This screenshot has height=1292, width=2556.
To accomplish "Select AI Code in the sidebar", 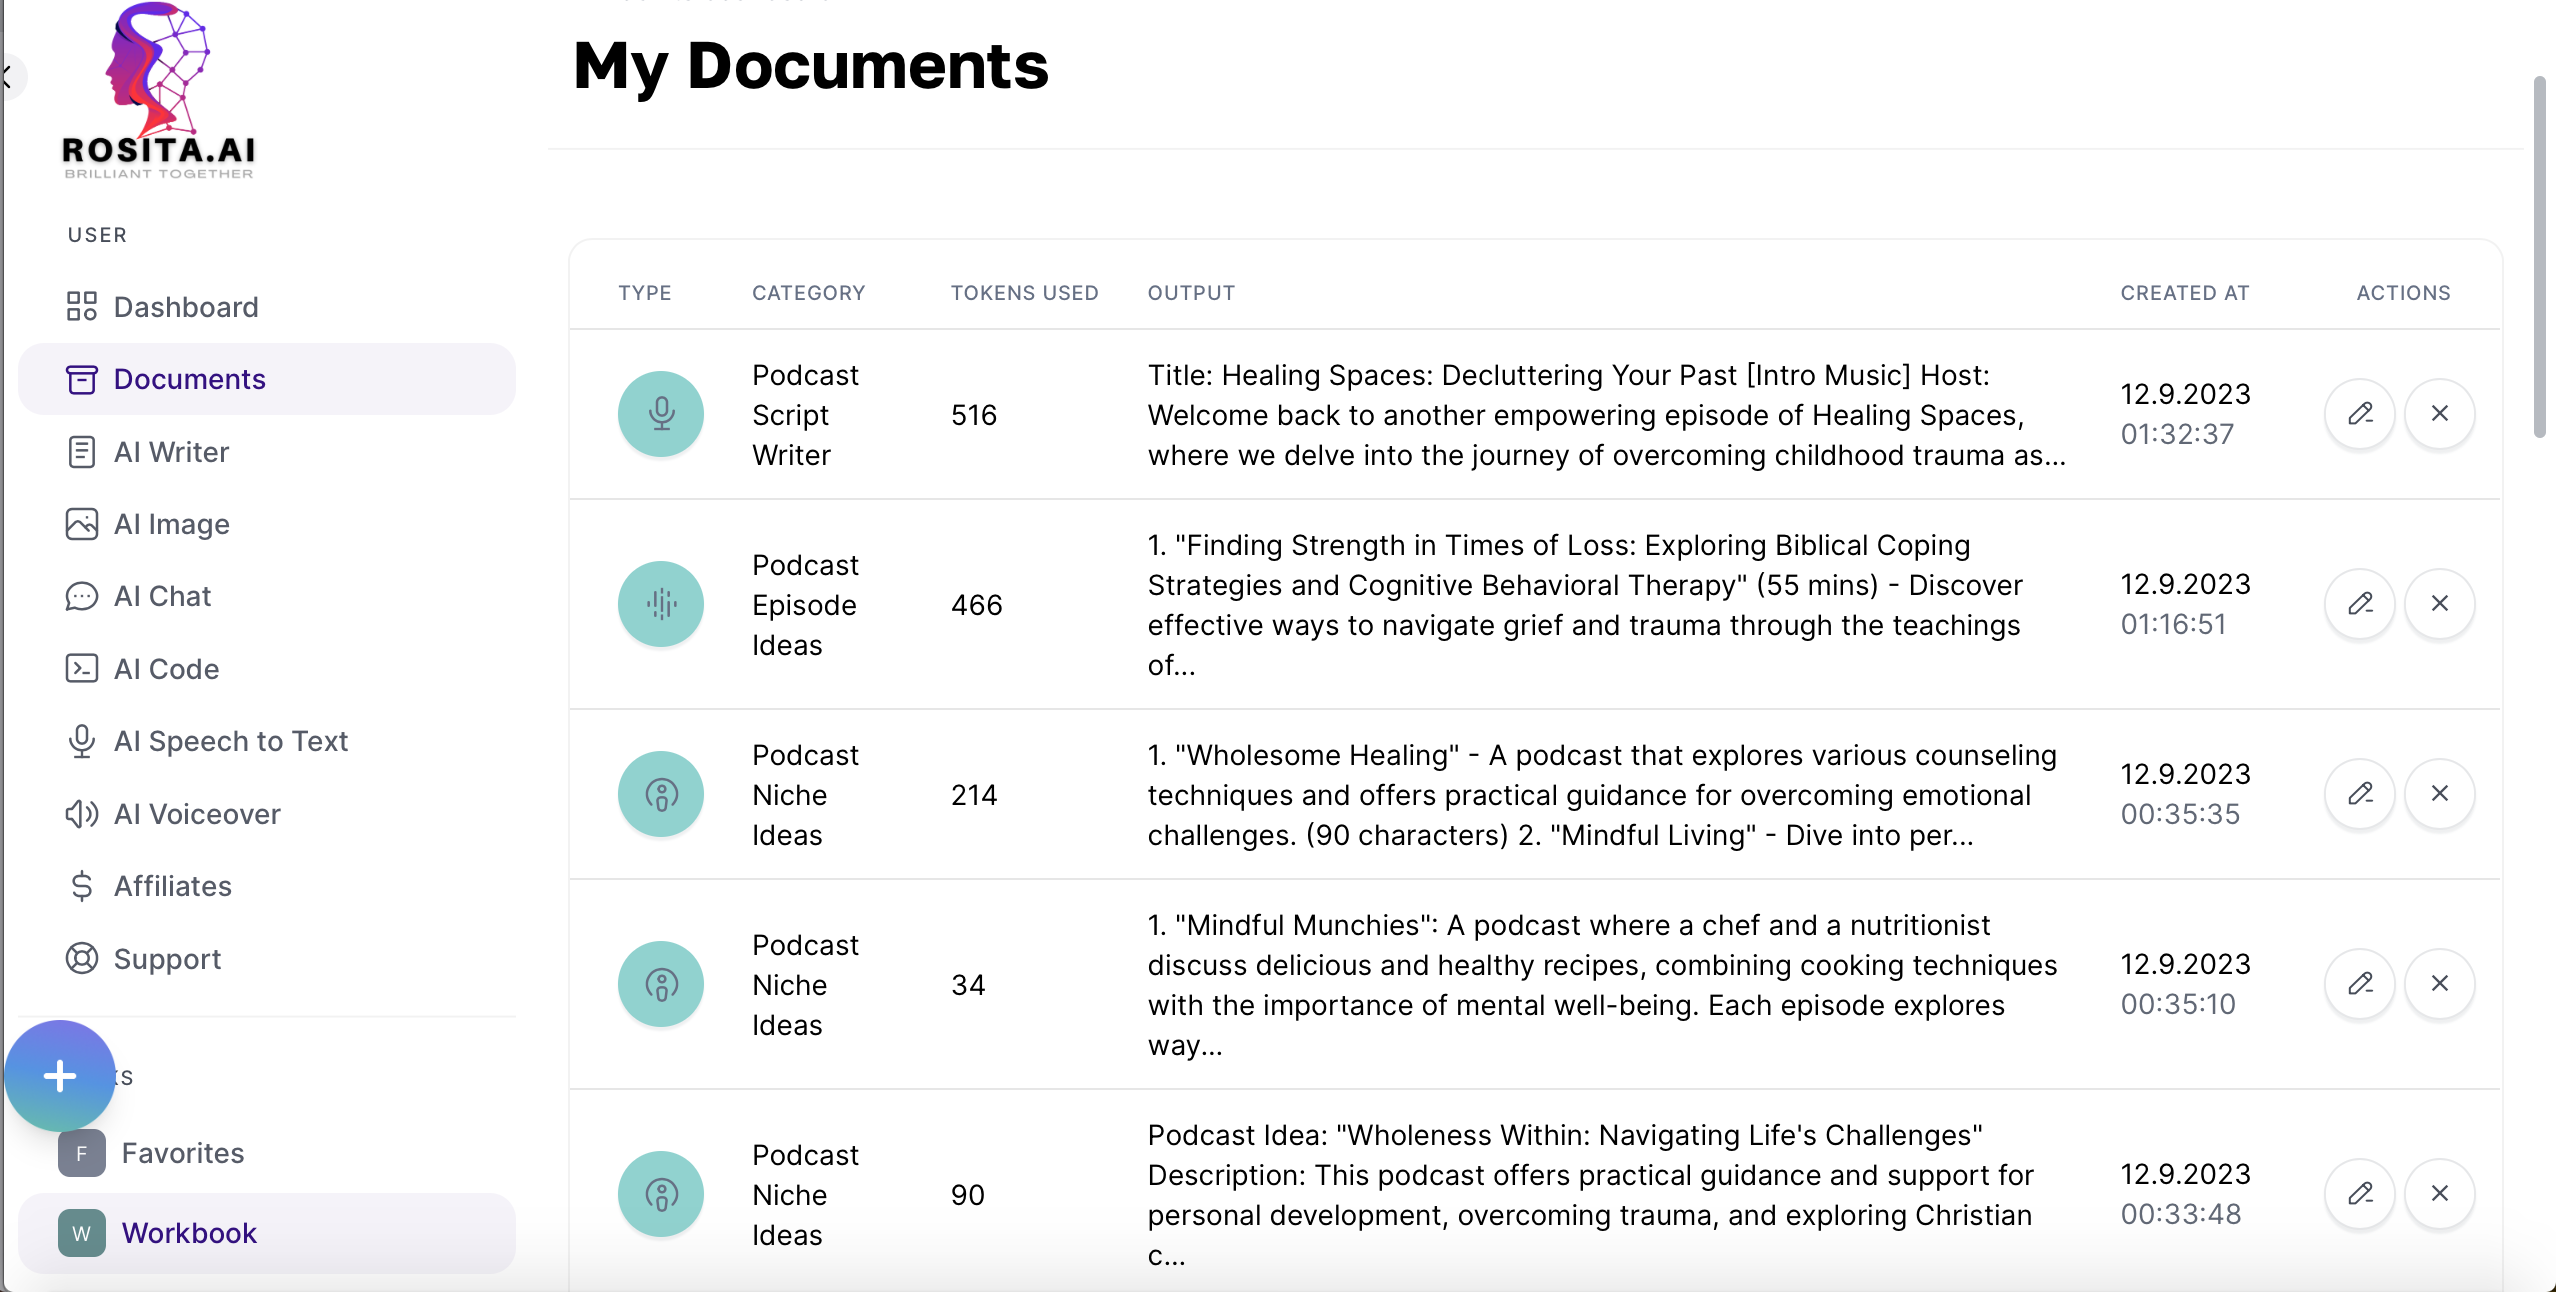I will coord(166,669).
